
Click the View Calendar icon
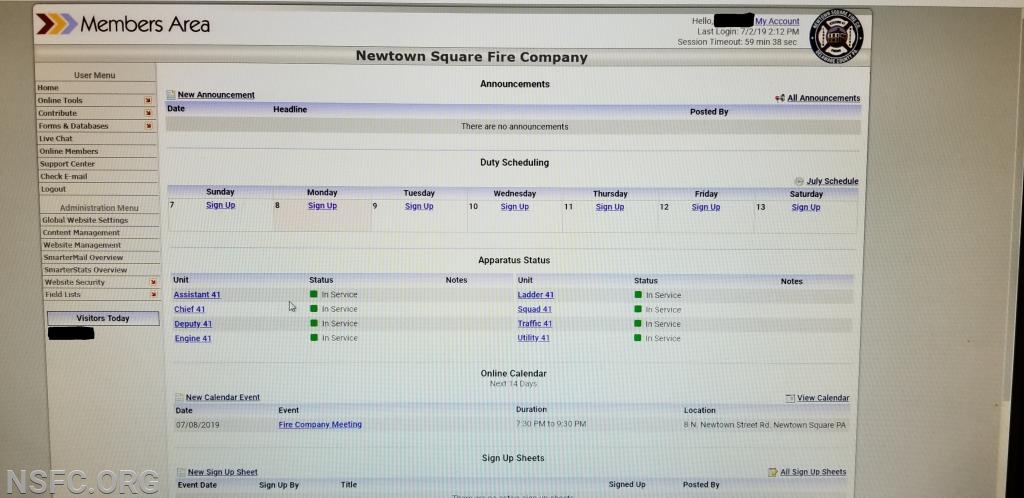790,398
